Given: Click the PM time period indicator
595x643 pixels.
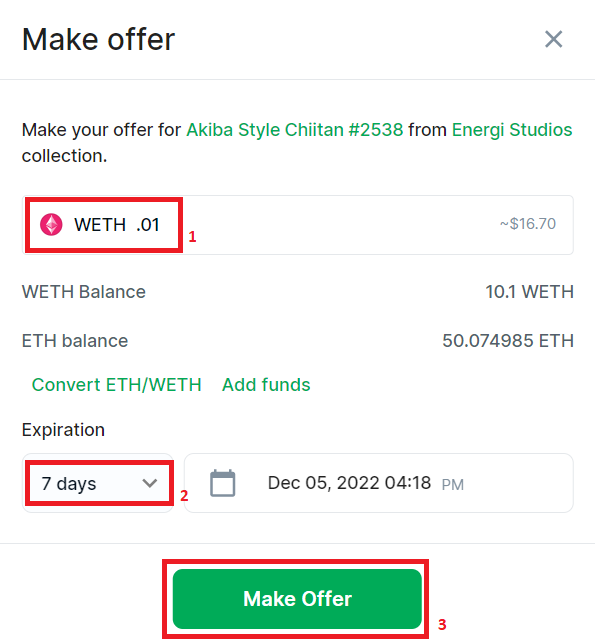Looking at the screenshot, I should point(453,485).
